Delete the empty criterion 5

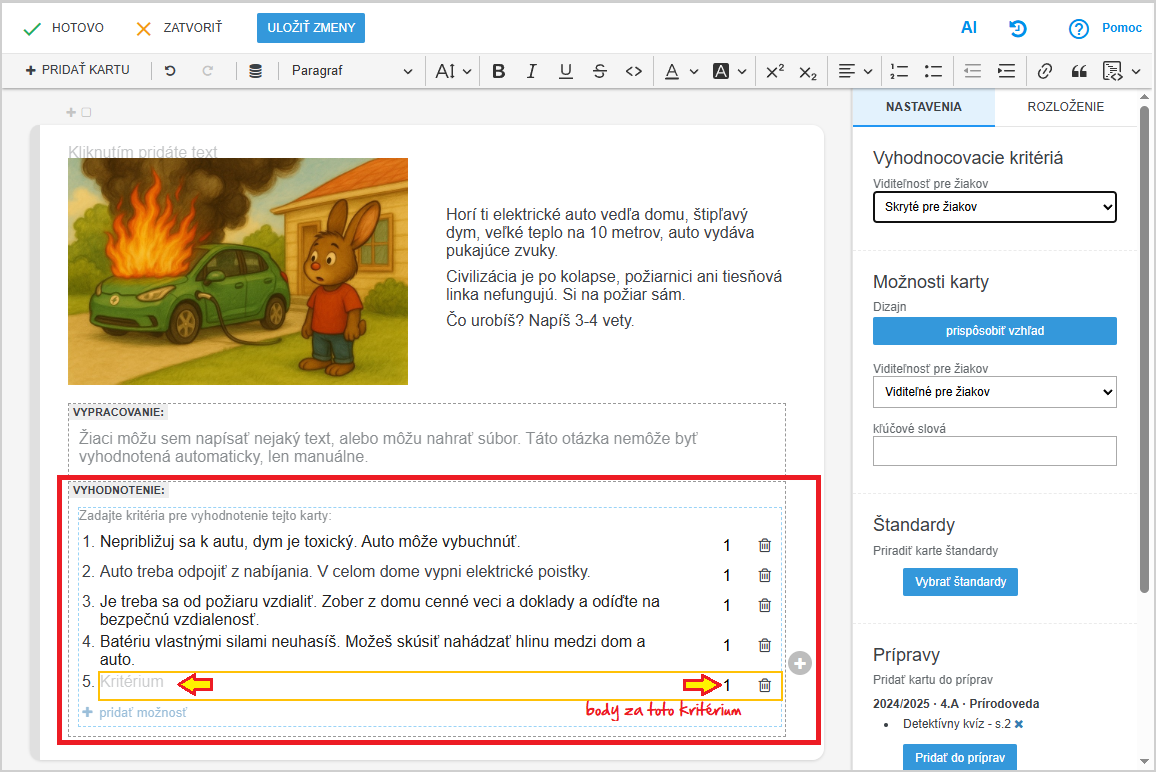765,685
